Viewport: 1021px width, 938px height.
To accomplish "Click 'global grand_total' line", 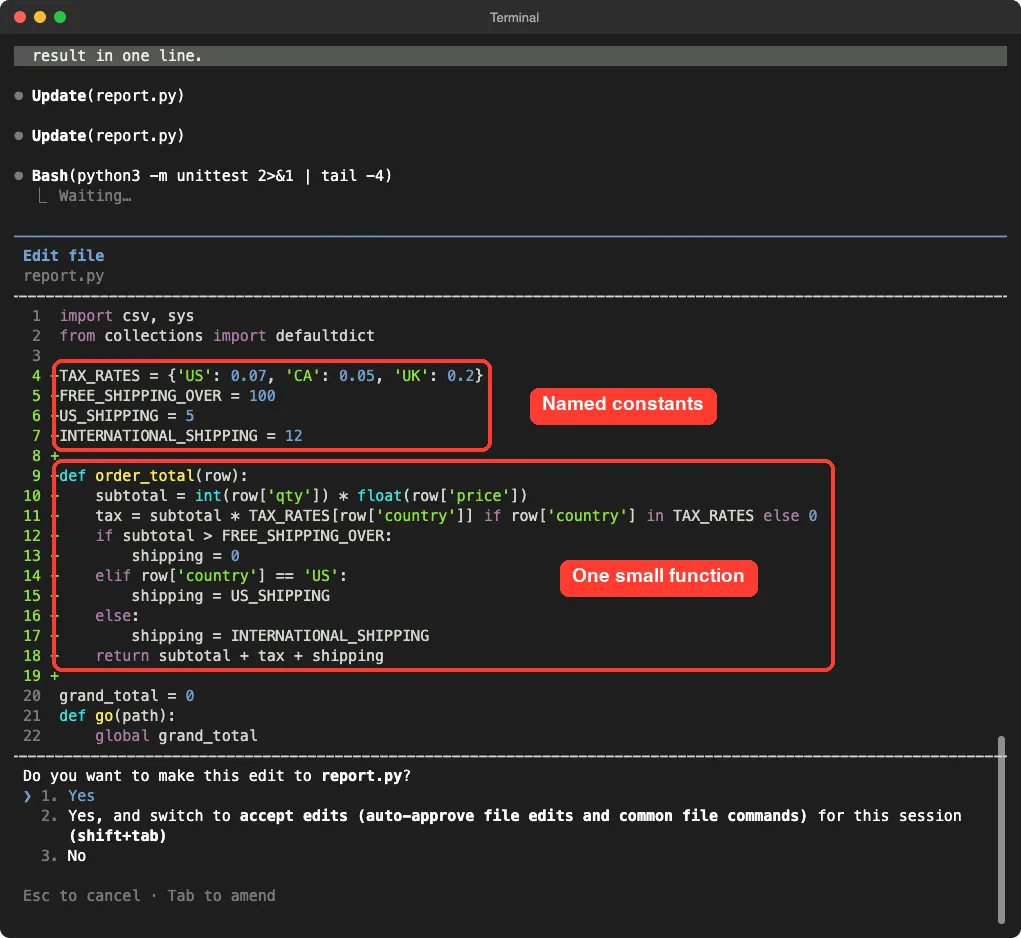I will [x=176, y=736].
